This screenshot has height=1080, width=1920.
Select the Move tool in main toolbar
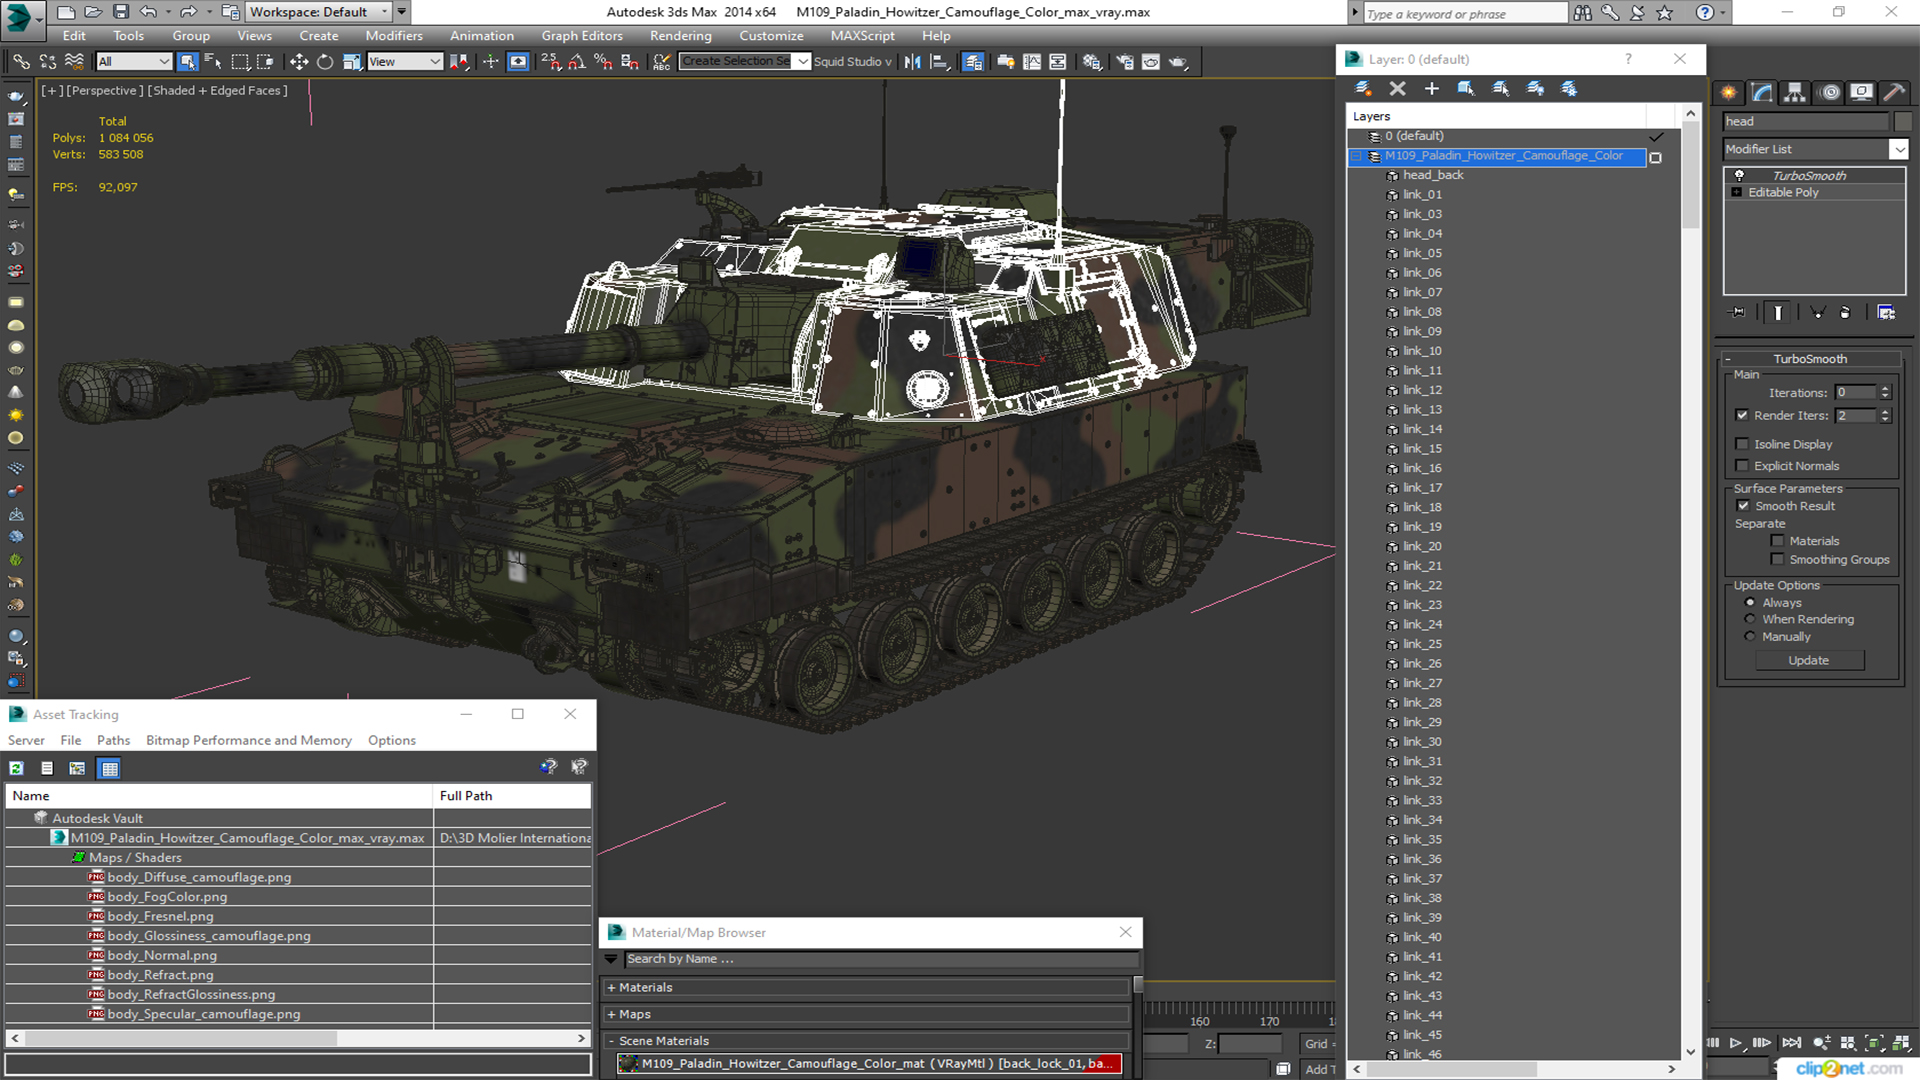298,62
